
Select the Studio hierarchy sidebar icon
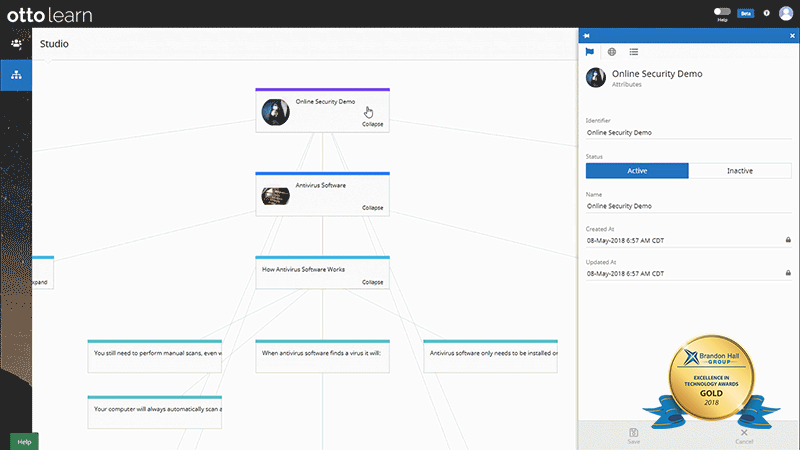16,75
